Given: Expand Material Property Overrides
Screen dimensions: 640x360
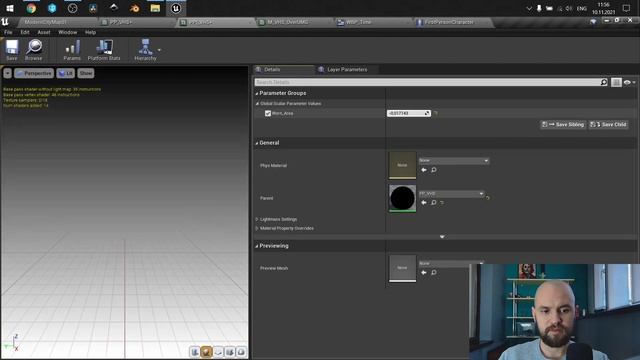Looking at the screenshot, I should (x=257, y=229).
